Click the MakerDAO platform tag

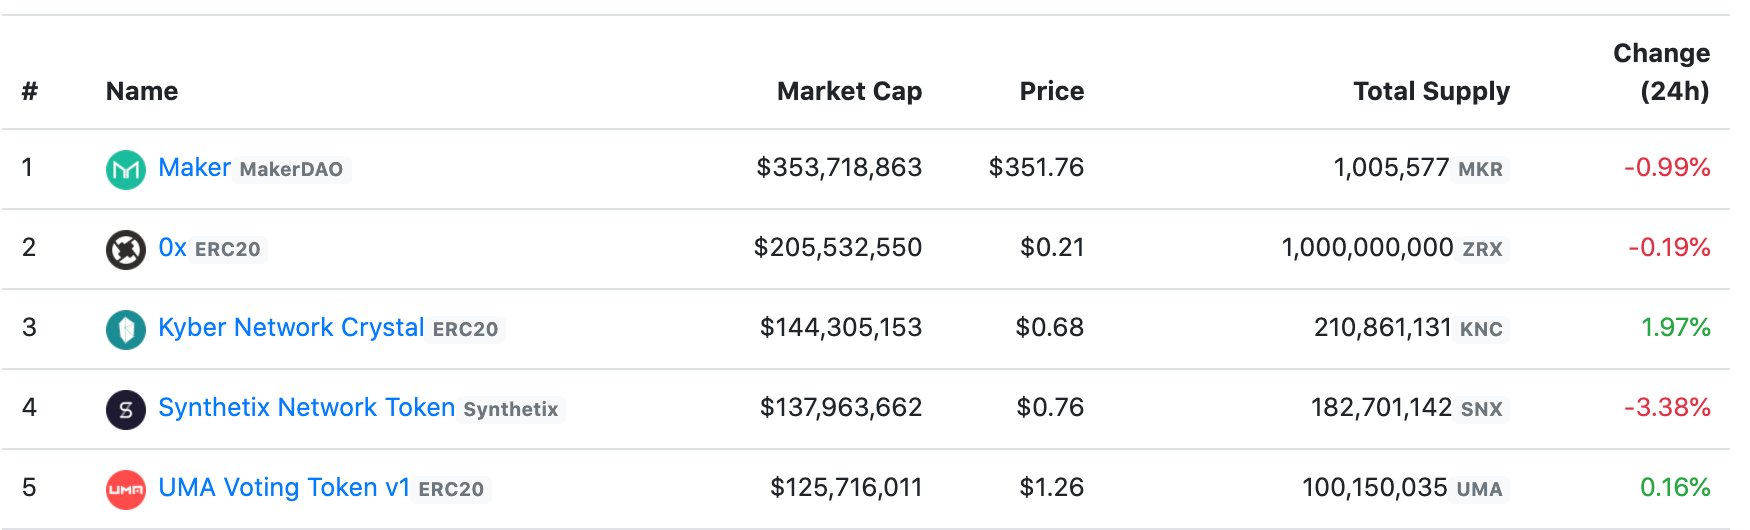click(x=291, y=169)
